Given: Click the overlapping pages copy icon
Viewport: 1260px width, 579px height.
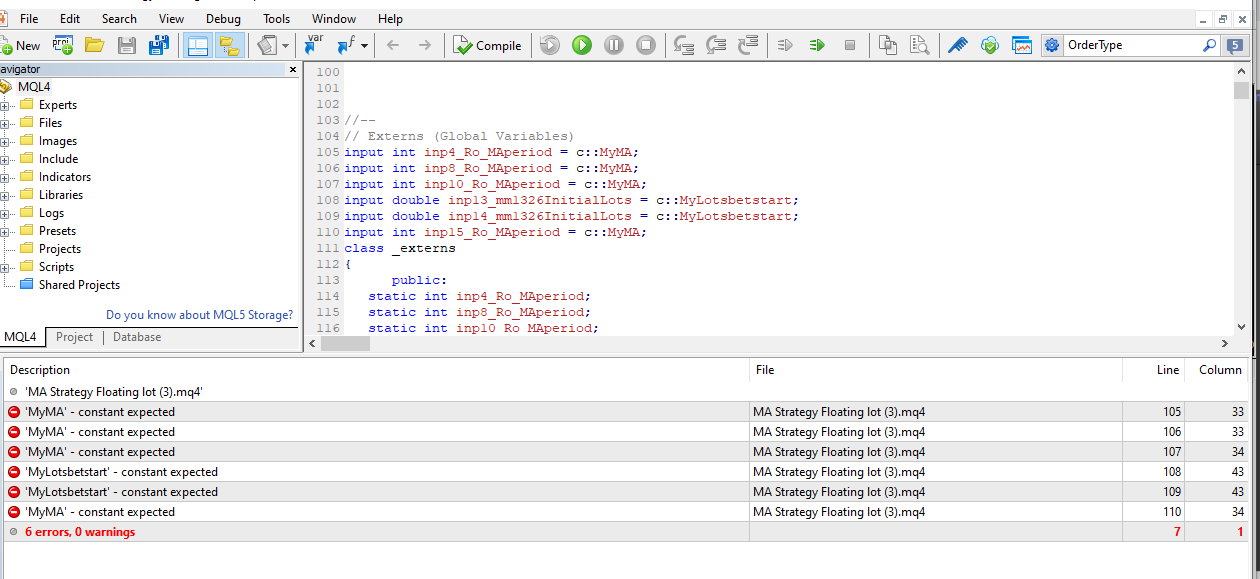Looking at the screenshot, I should 888,45.
